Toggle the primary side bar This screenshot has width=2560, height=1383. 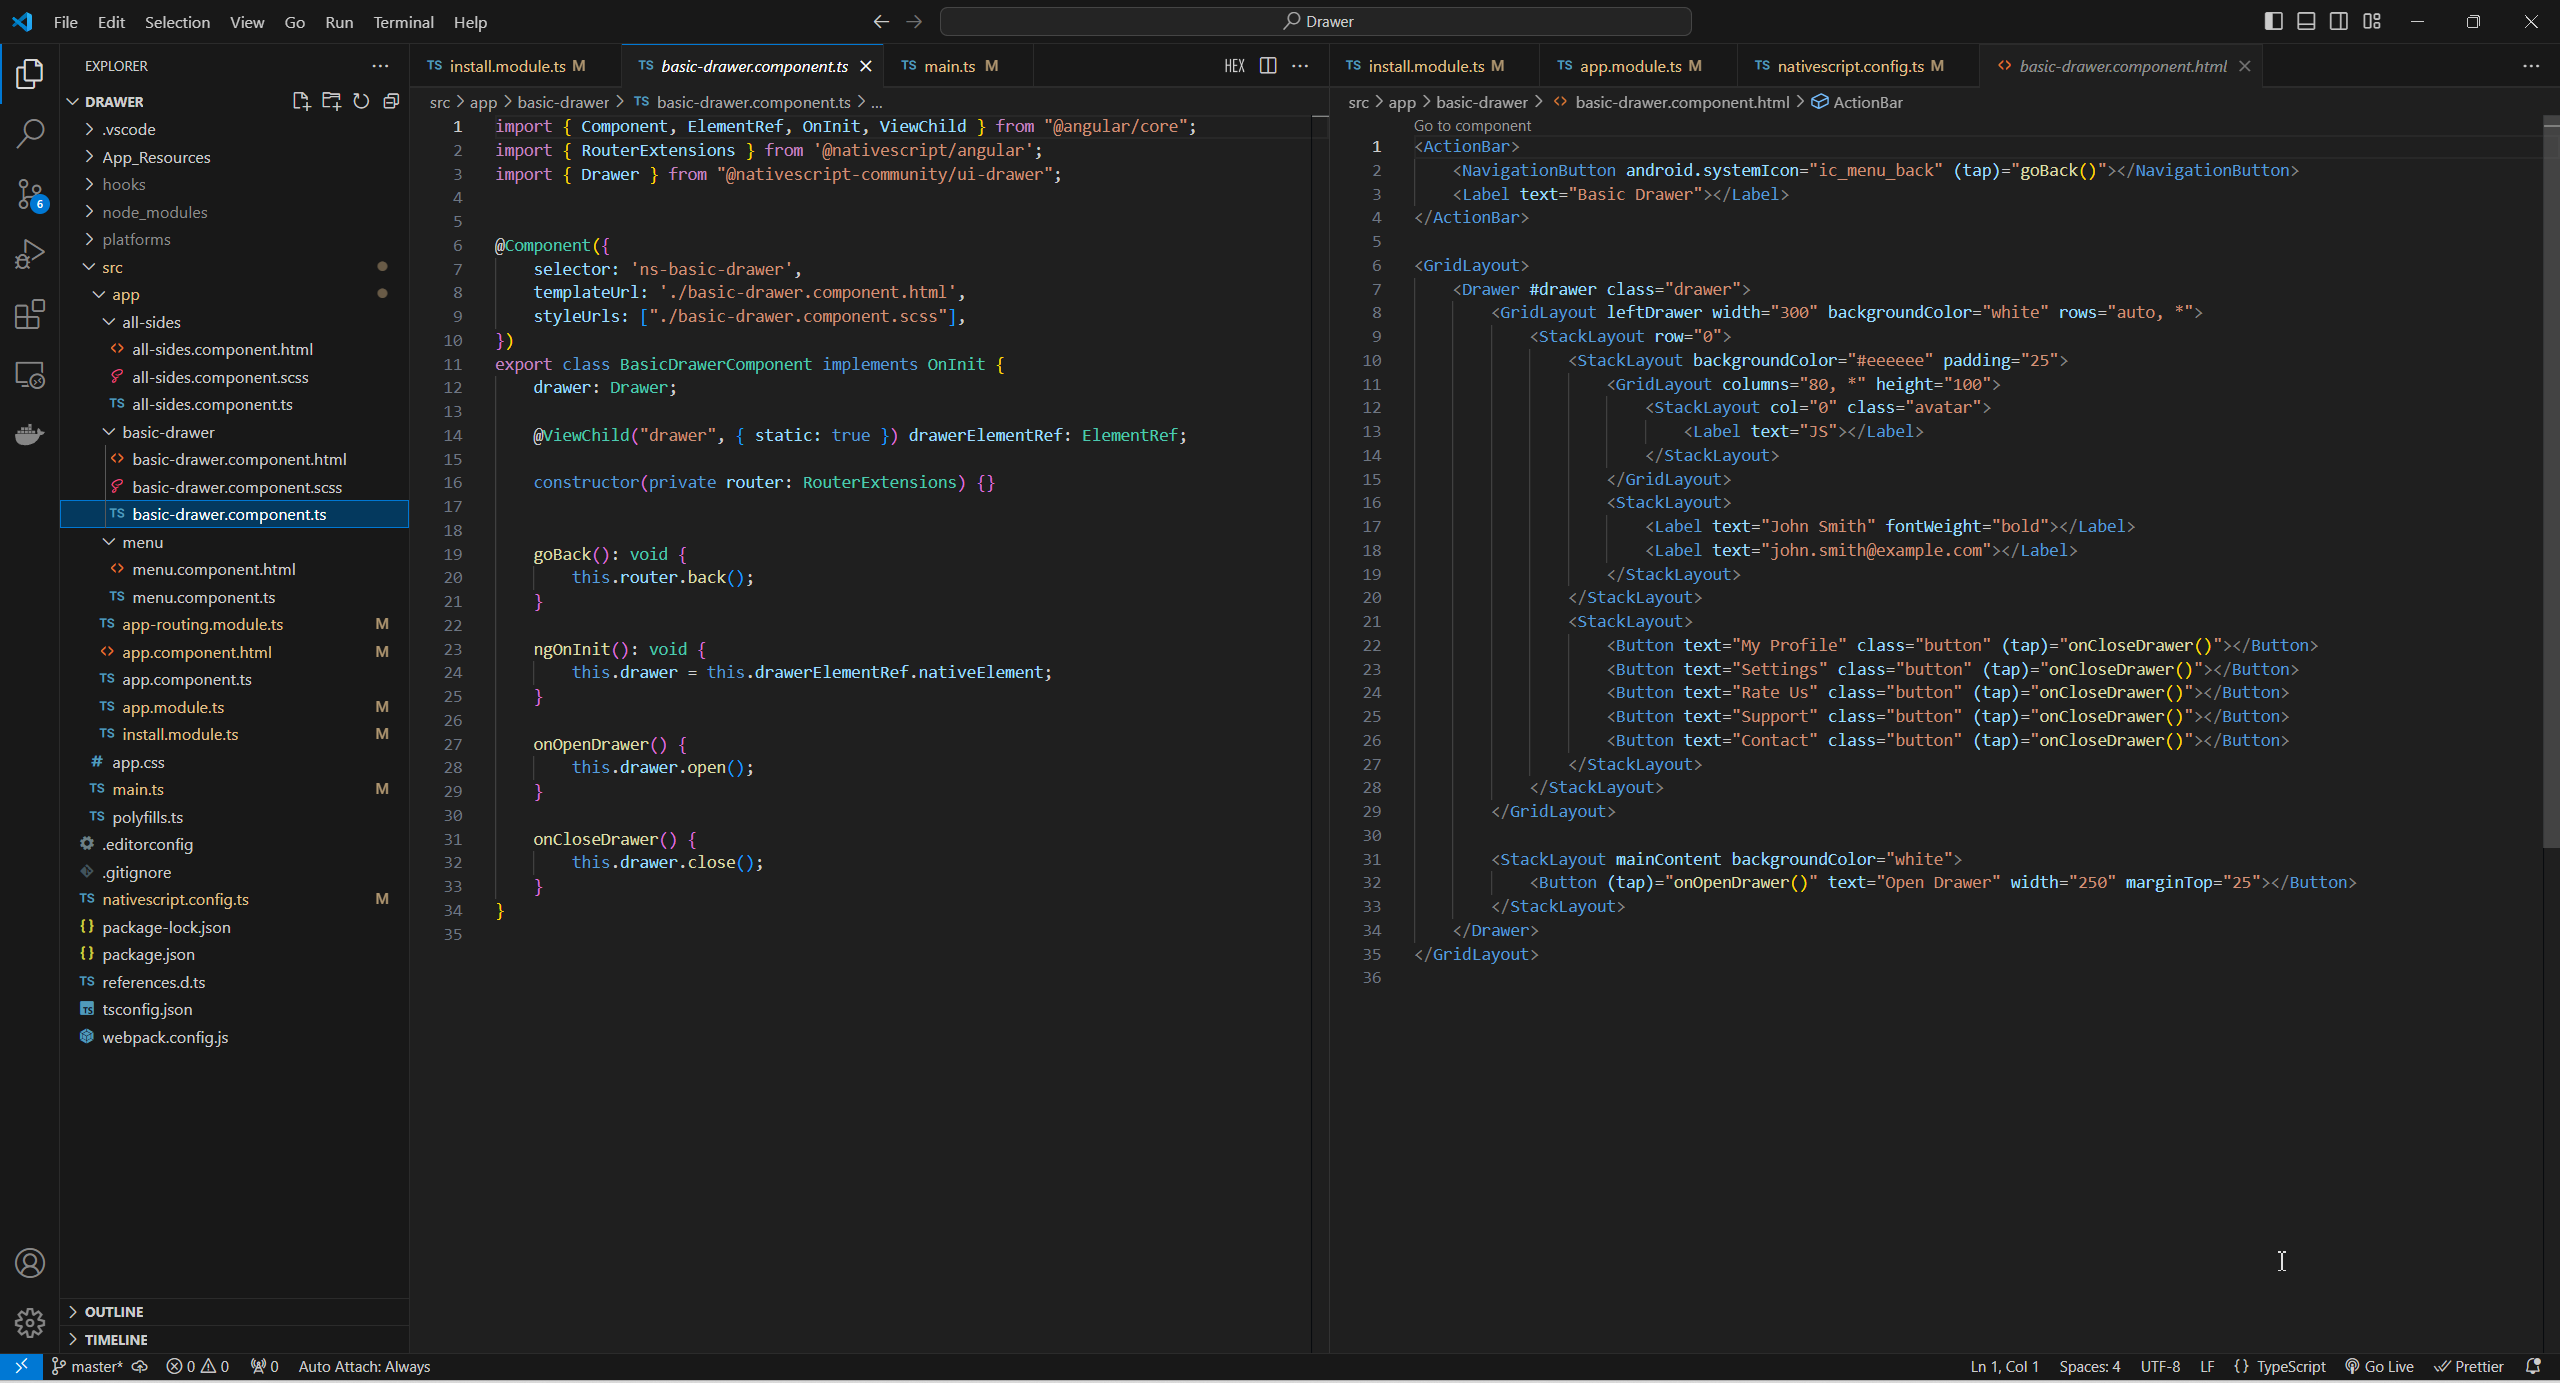2273,20
